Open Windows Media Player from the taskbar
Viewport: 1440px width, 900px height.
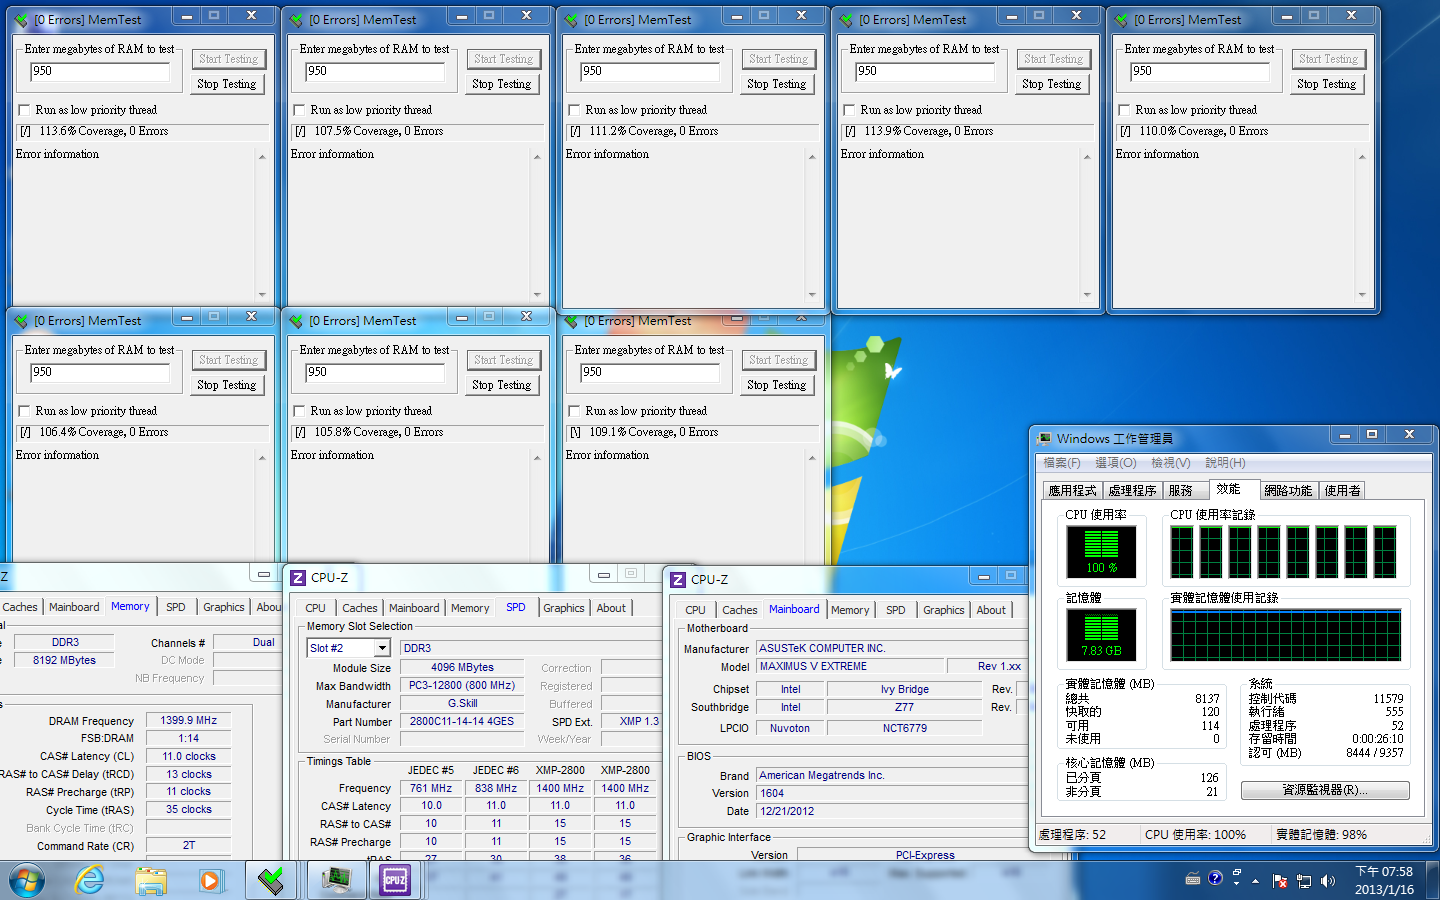(210, 880)
